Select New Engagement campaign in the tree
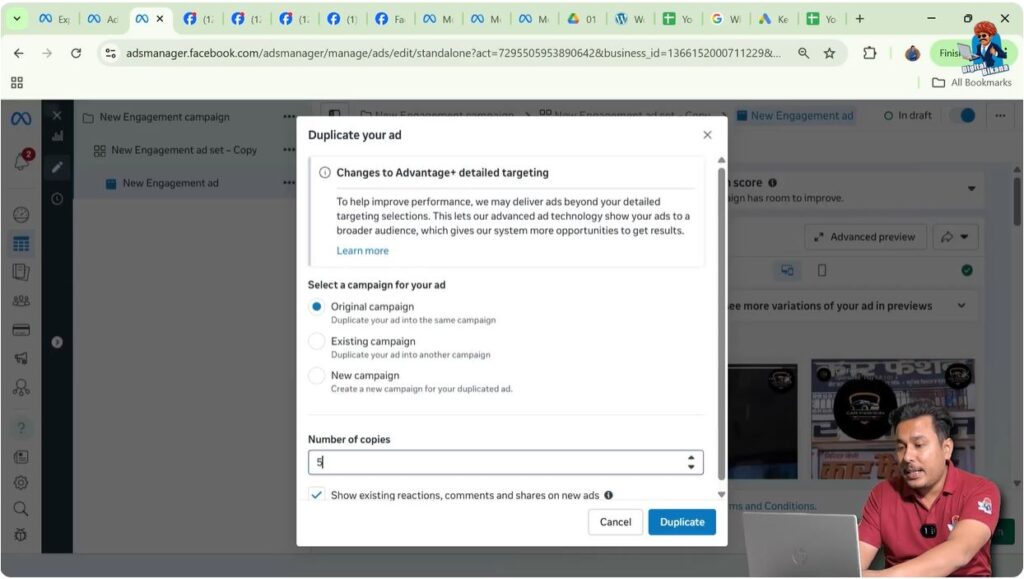The width and height of the screenshot is (1024, 579). (x=165, y=117)
